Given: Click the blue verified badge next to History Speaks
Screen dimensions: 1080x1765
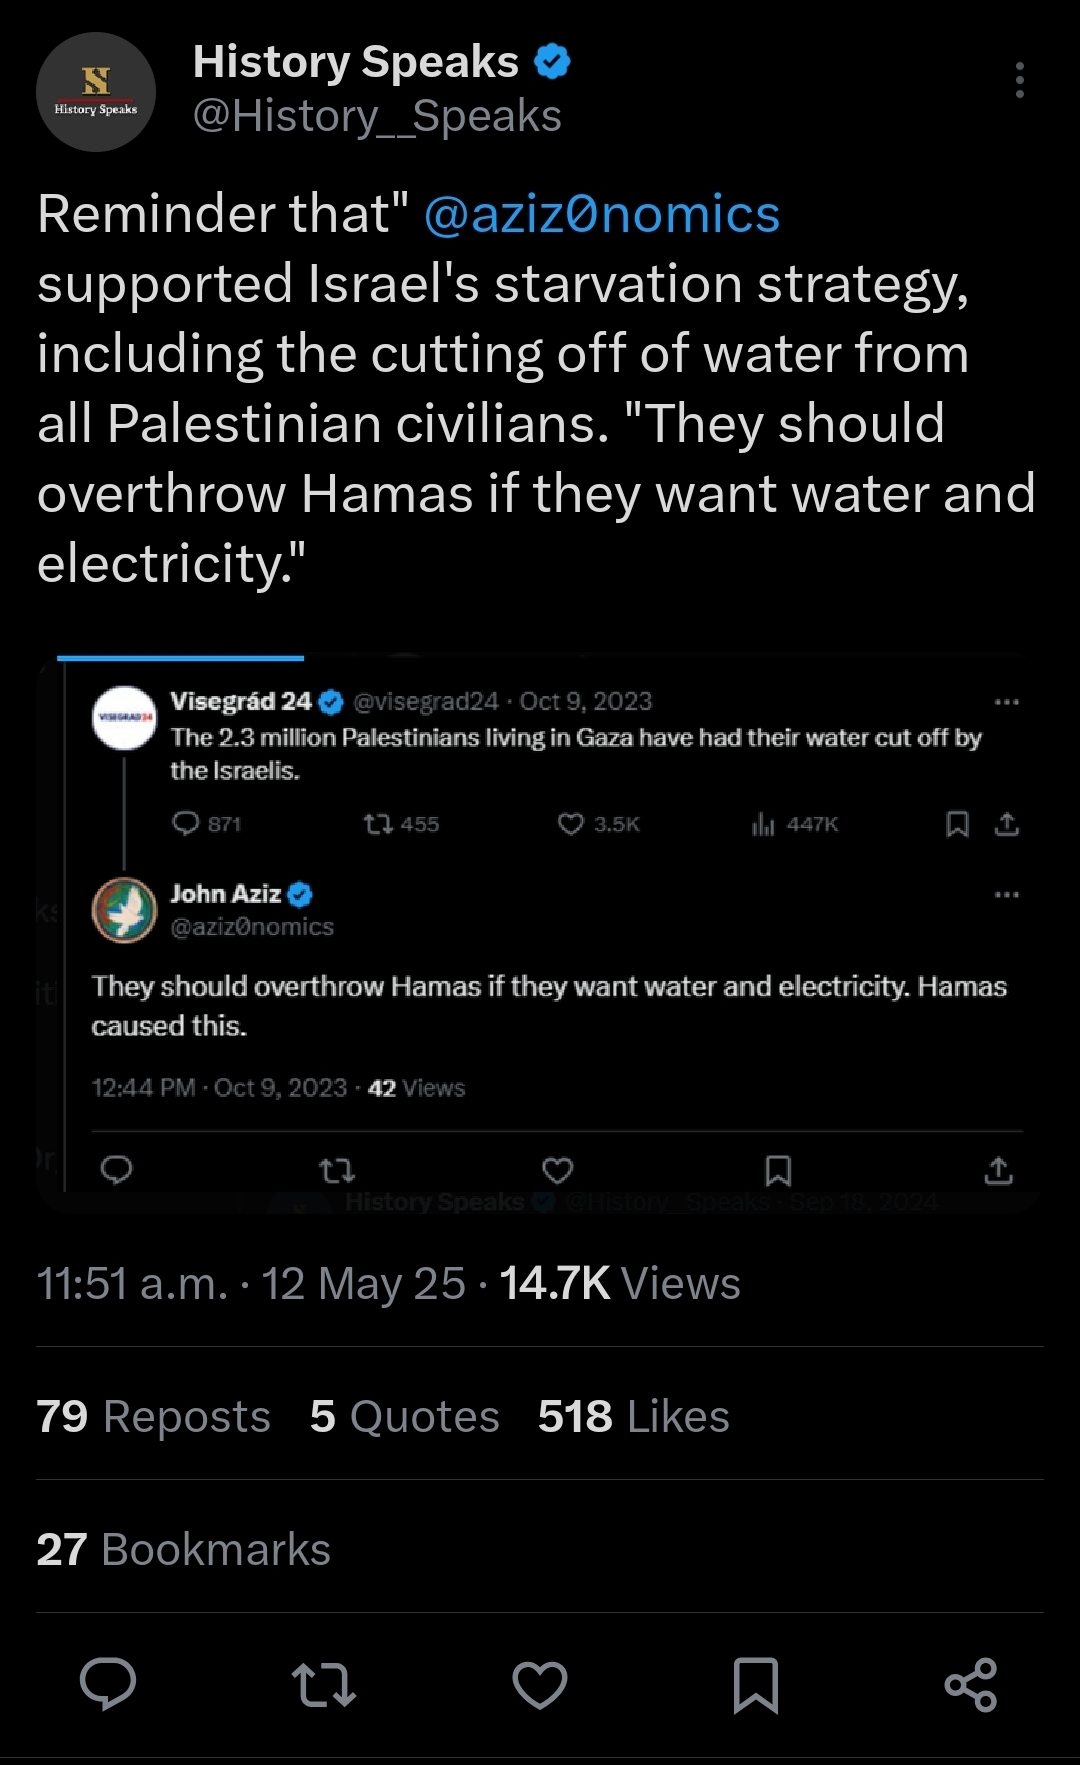Looking at the screenshot, I should (552, 62).
